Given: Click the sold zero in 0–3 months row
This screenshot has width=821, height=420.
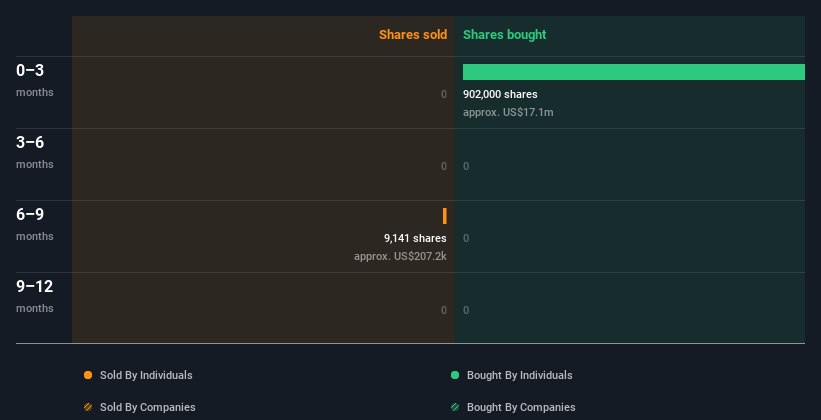Looking at the screenshot, I should pyautogui.click(x=444, y=94).
